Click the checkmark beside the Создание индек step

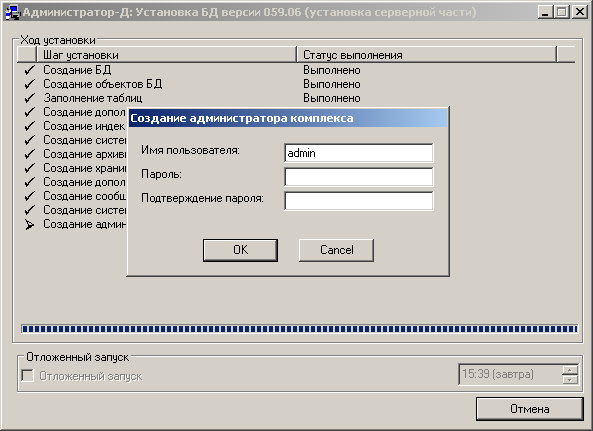pos(29,126)
